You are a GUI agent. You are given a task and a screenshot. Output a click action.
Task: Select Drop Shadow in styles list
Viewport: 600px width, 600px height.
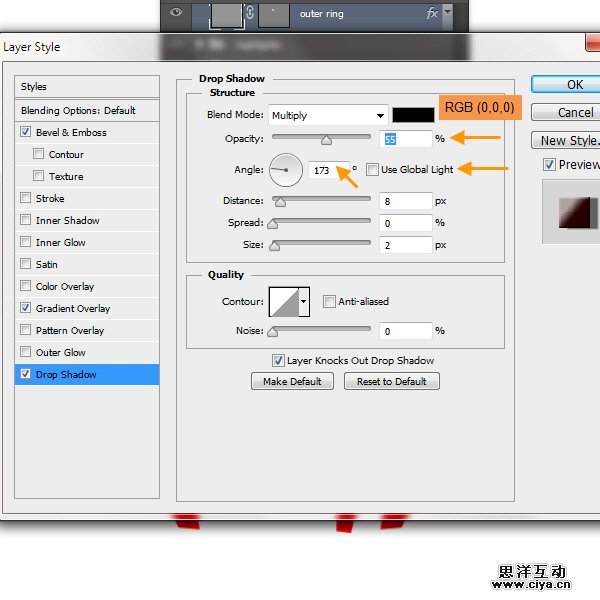pos(66,374)
